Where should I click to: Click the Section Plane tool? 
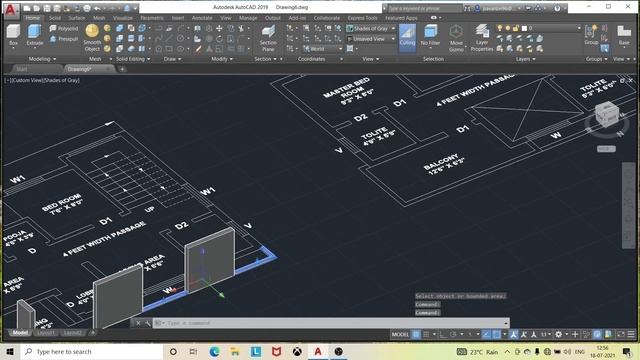click(x=268, y=38)
